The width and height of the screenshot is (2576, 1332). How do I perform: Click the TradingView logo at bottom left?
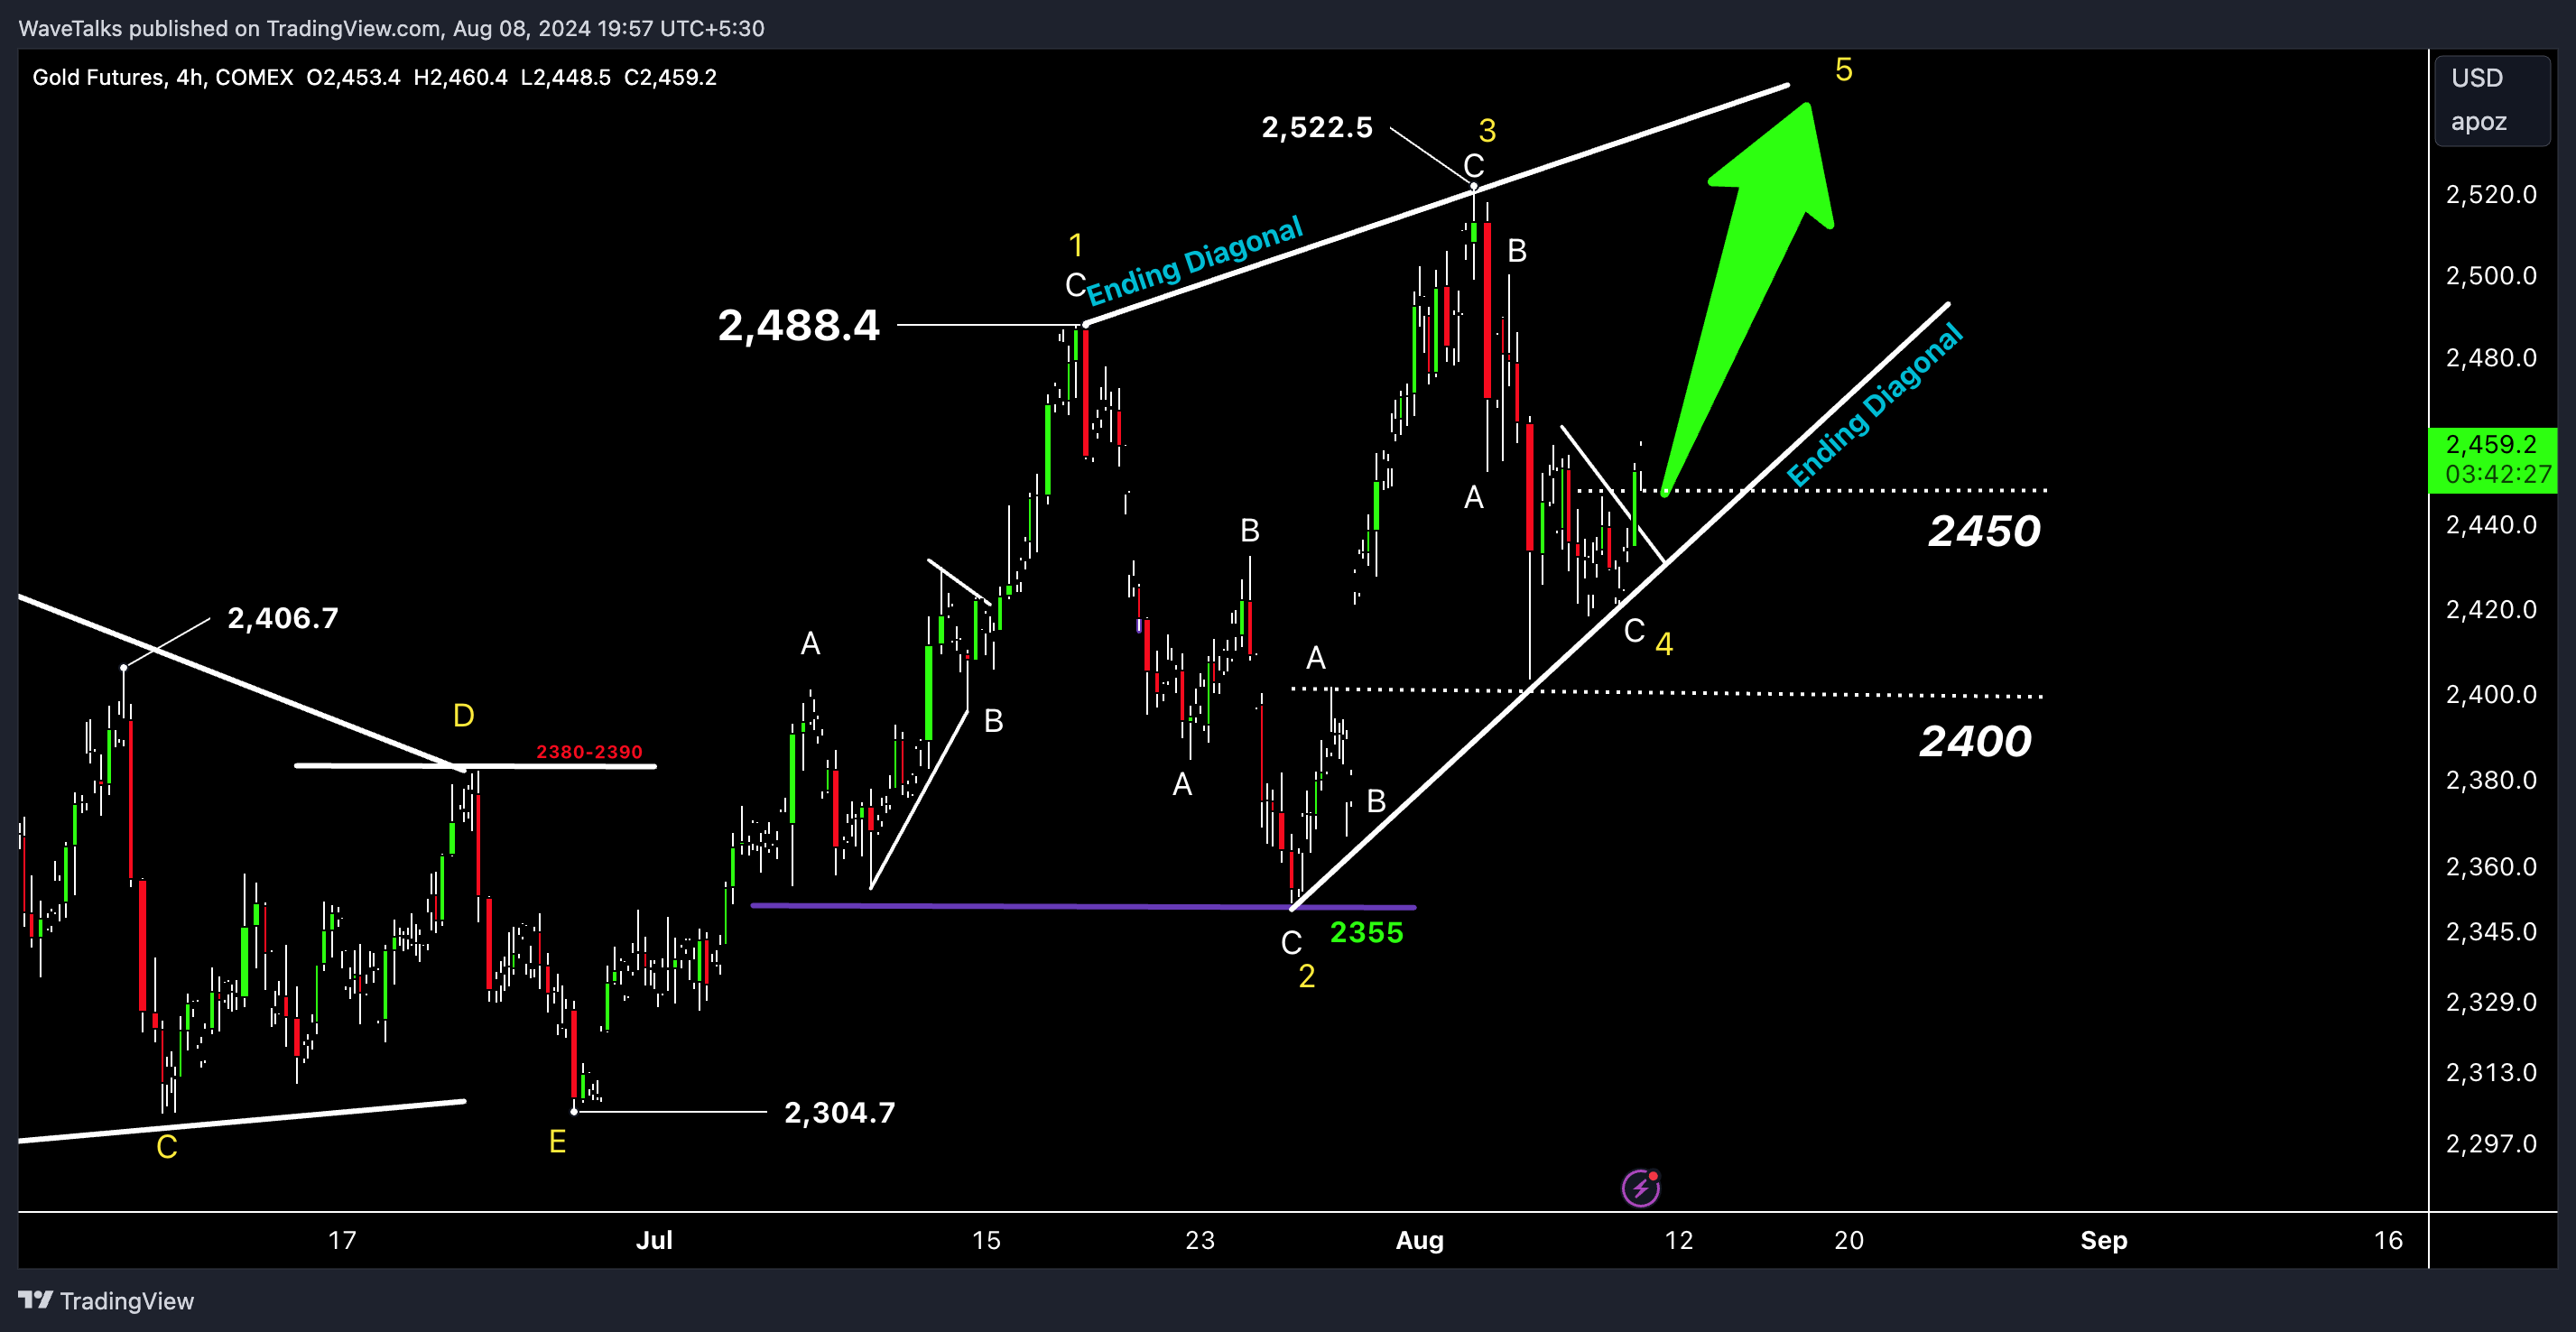[x=106, y=1301]
